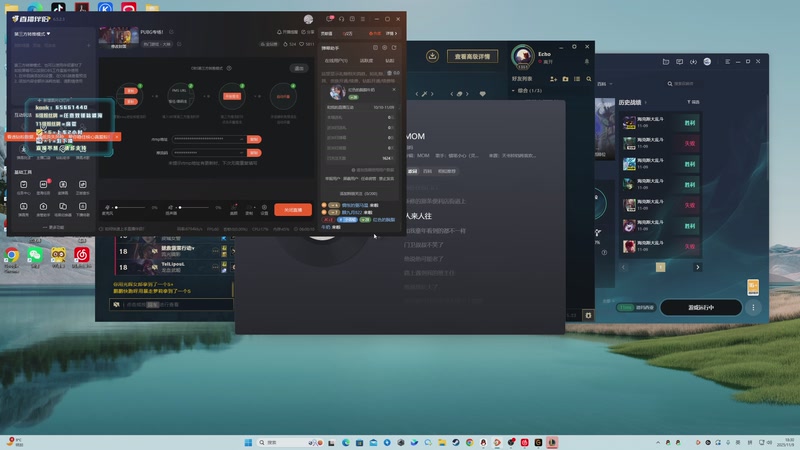Click the chat input box in the game lobby
This screenshot has width=800, height=450.
171,305
